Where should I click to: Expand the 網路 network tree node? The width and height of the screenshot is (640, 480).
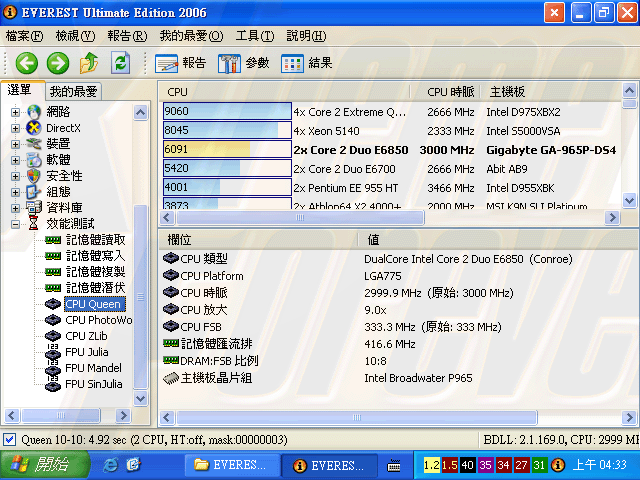point(15,112)
